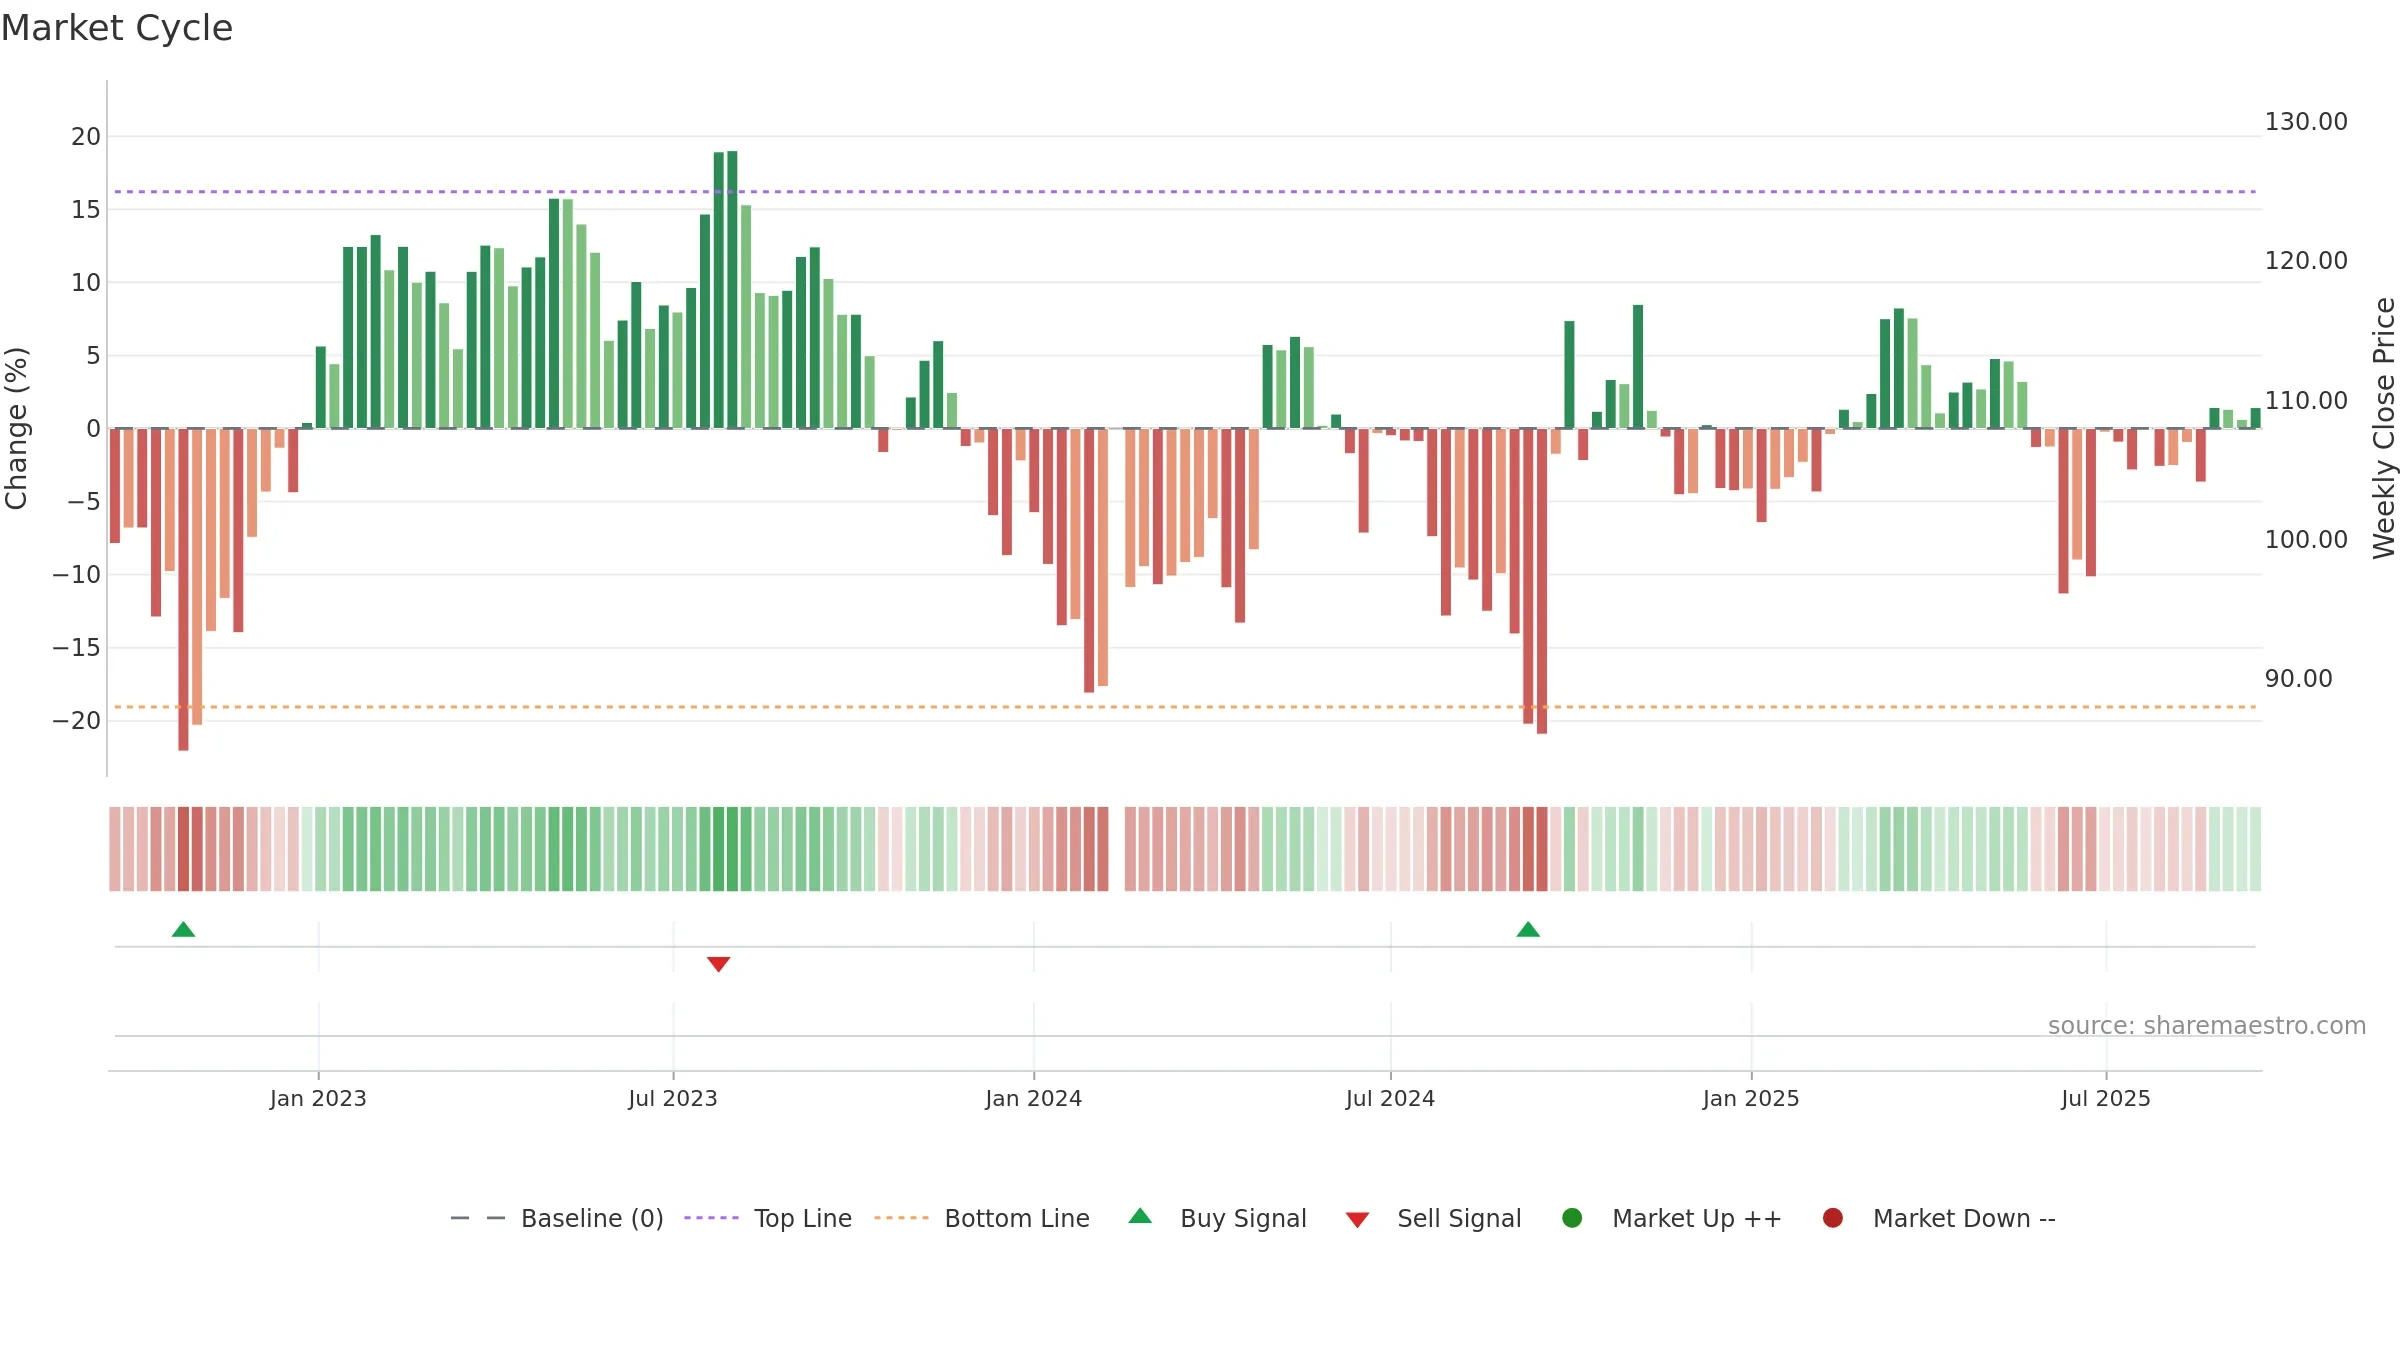Click the Jan 2024 axis label
Screen dimensions: 2400x1350
click(x=1033, y=1099)
